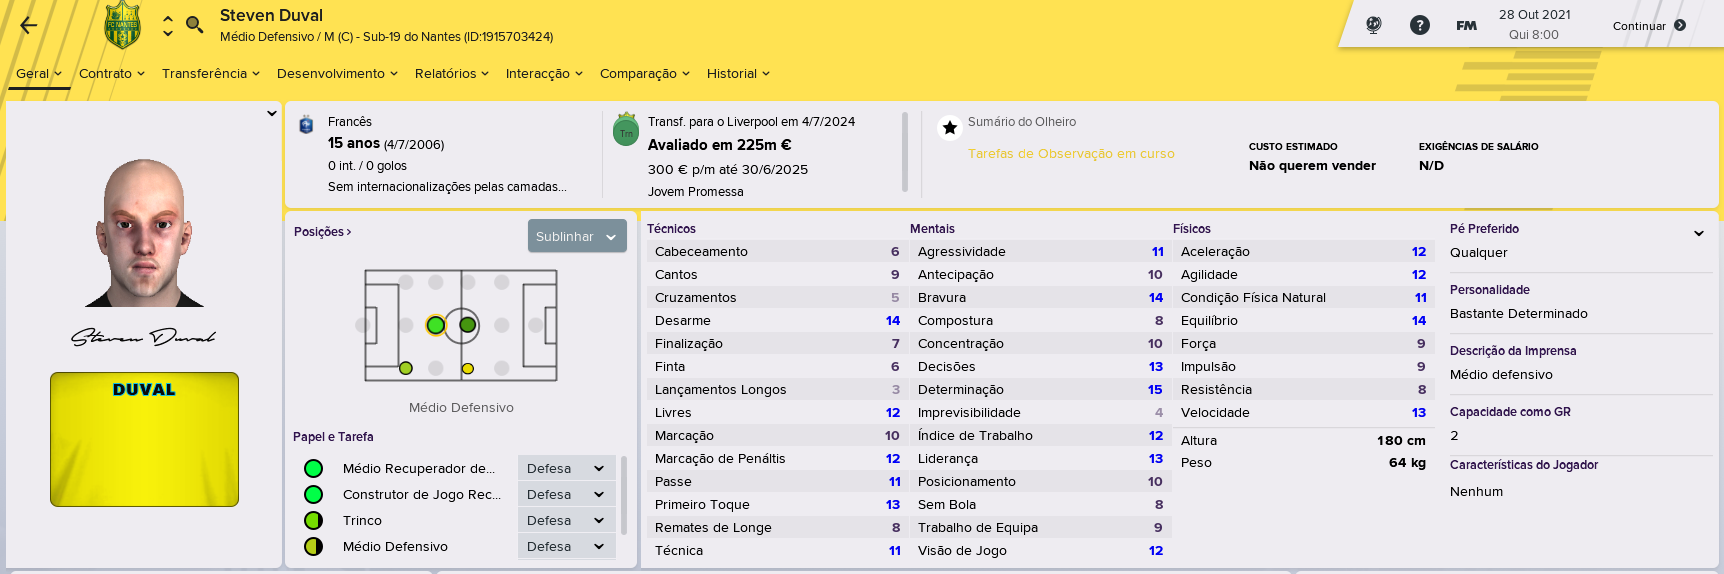
Task: Click the Continuar button
Action: pyautogui.click(x=1649, y=26)
